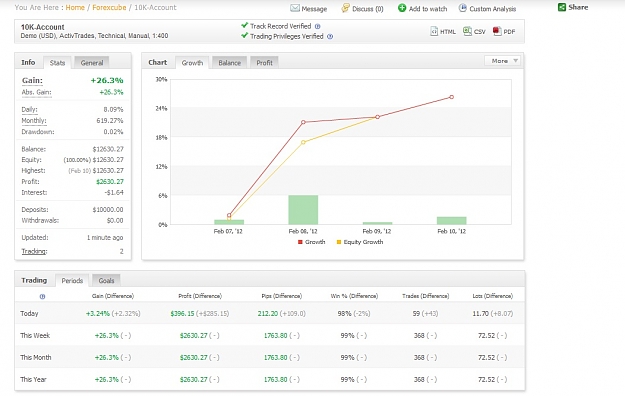Select the Growth chart tab

tap(192, 63)
